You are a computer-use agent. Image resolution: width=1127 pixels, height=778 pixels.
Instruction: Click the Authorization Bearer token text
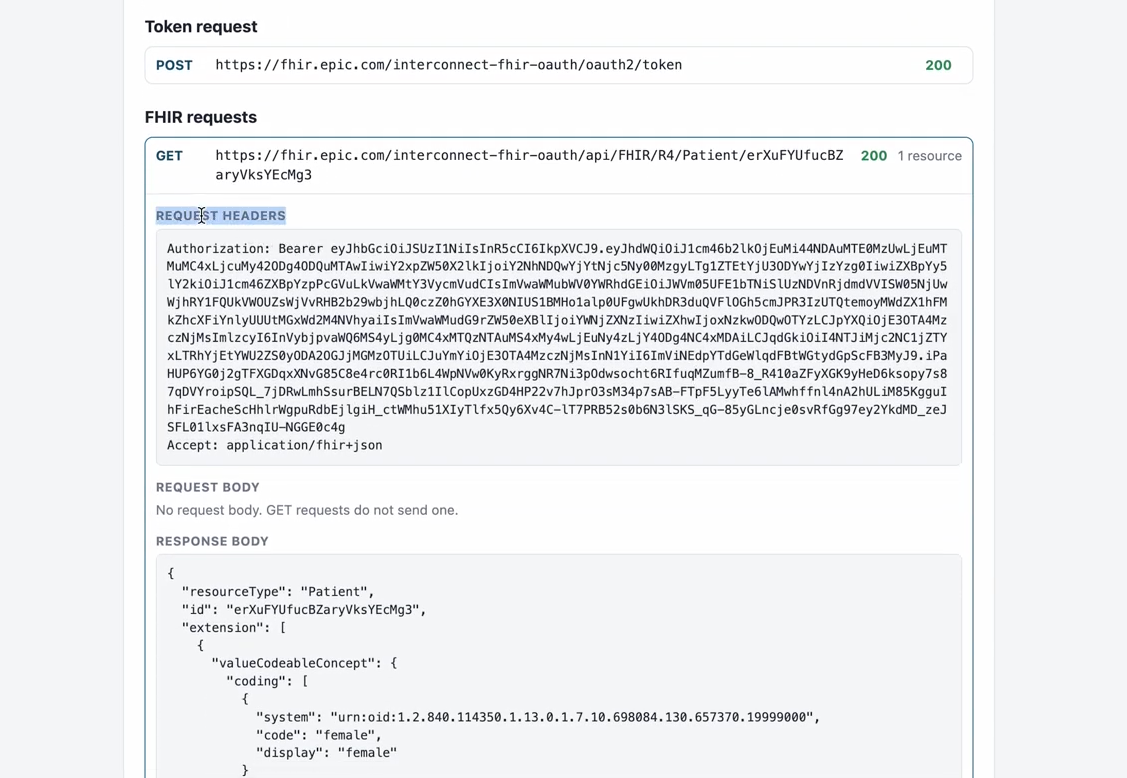[557, 338]
